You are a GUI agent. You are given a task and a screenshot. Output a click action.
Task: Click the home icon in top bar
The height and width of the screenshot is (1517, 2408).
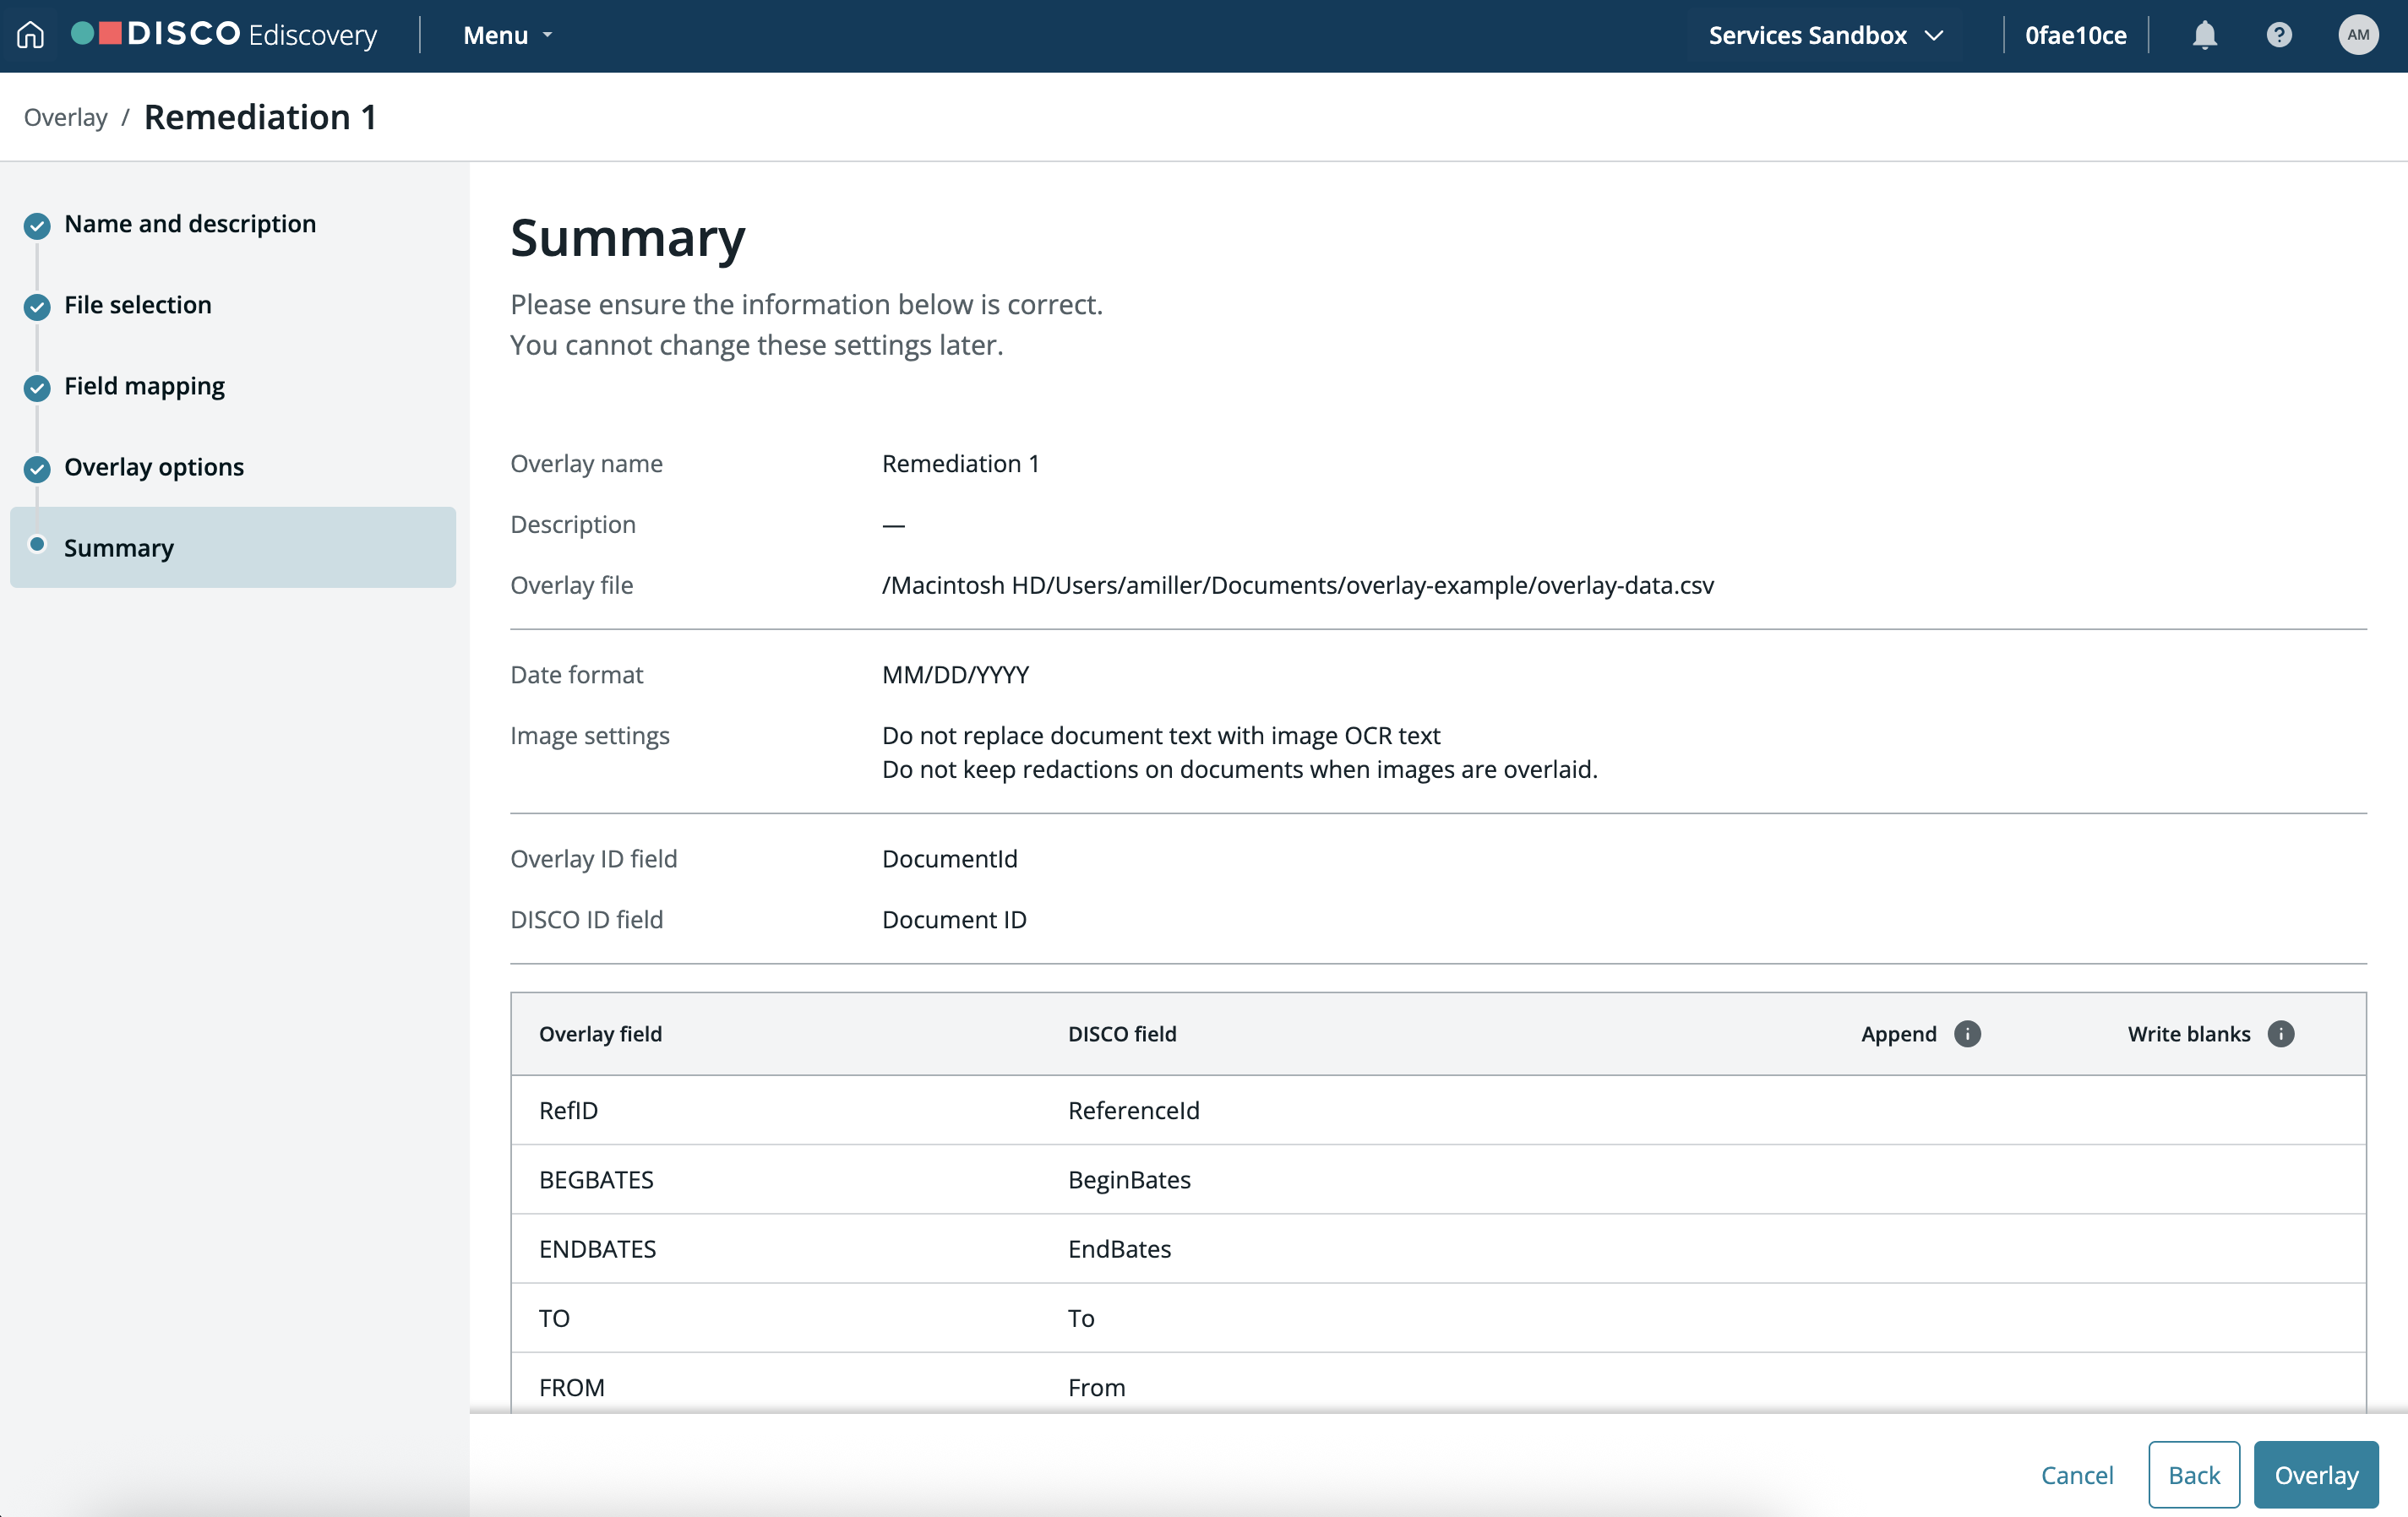click(31, 35)
